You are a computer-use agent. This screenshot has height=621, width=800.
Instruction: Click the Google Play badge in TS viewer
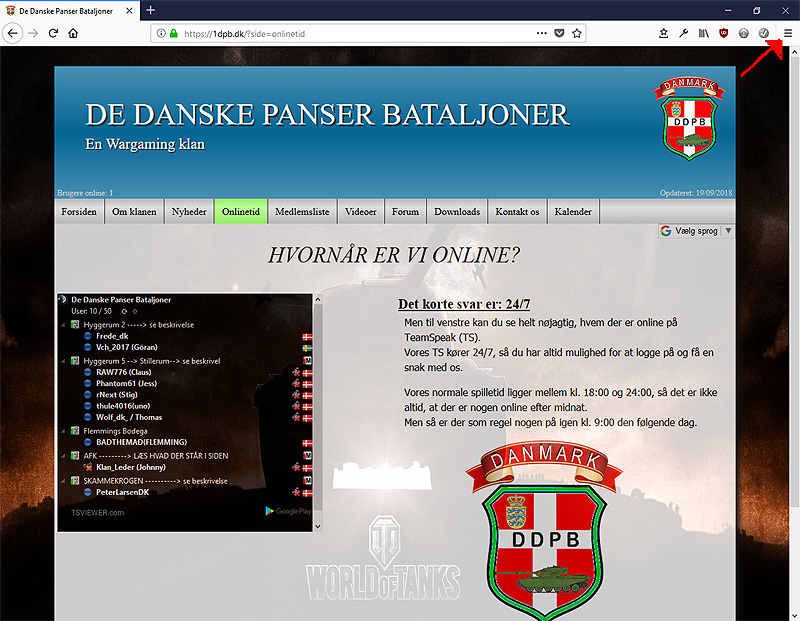point(288,511)
